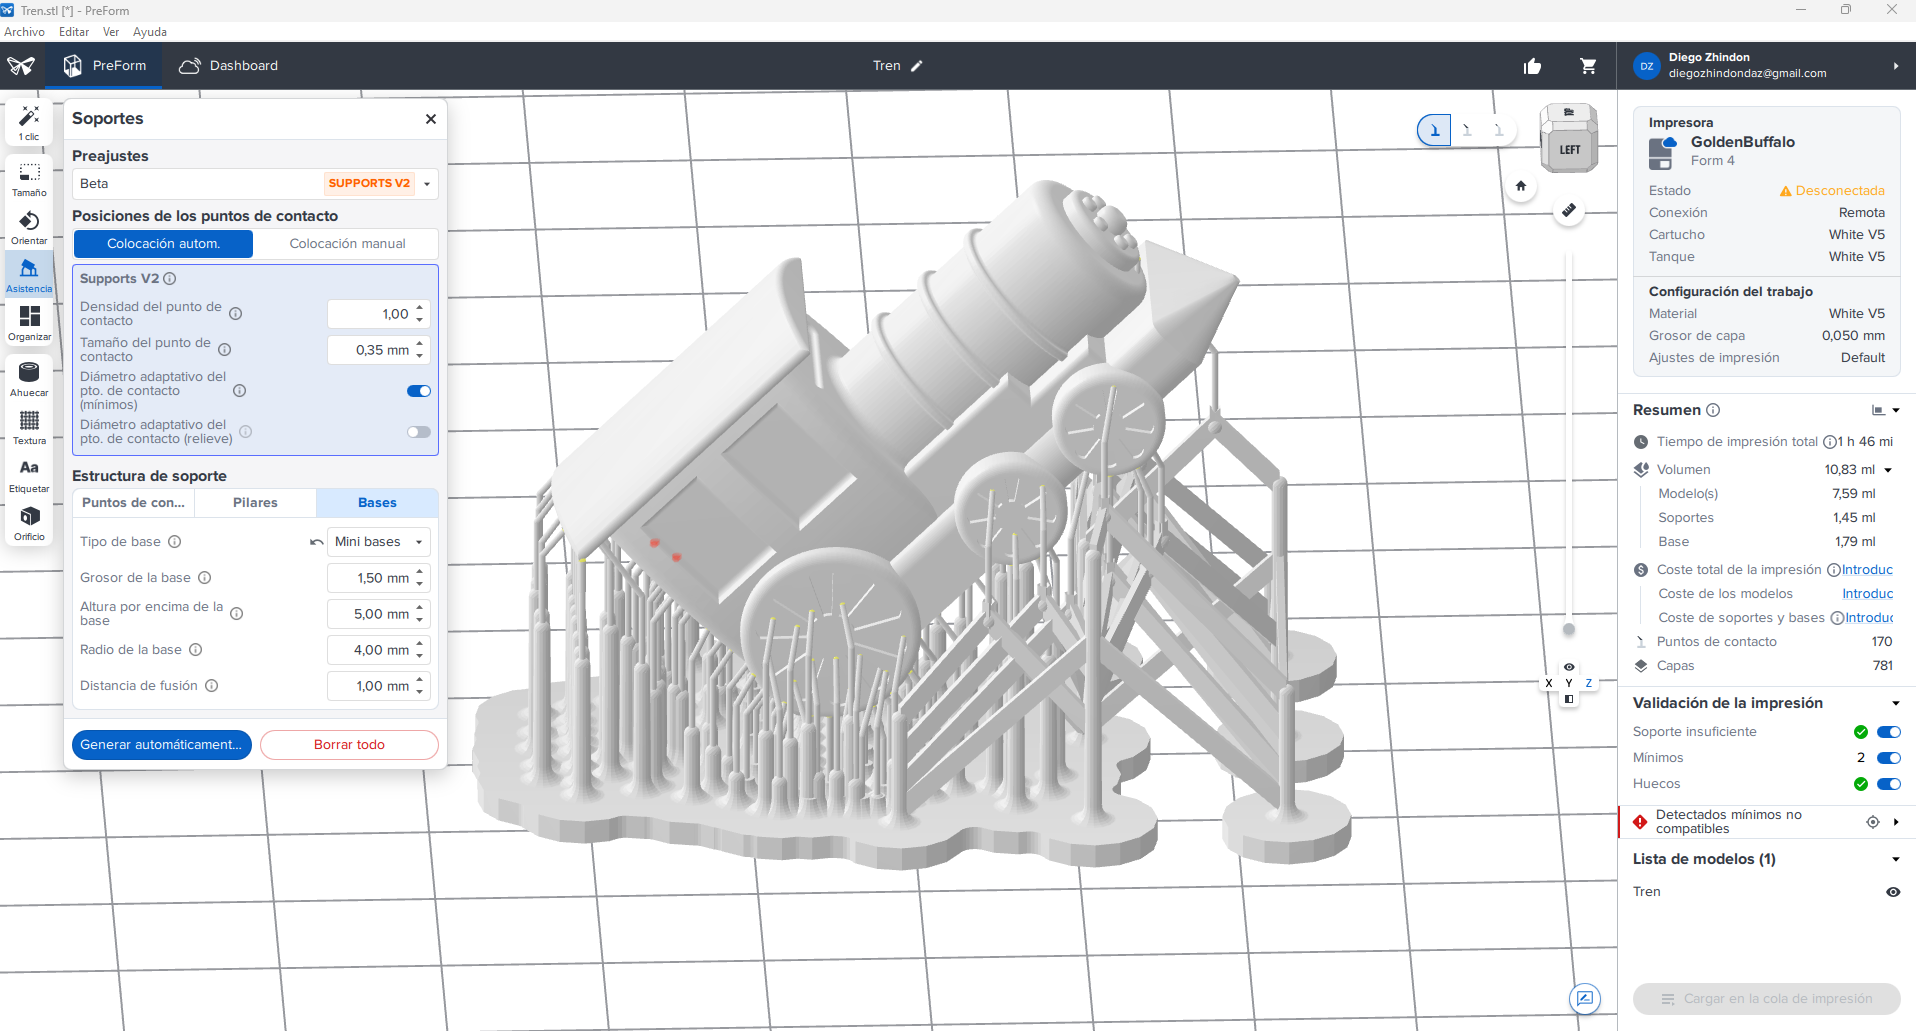Click Generar automáticamente button
The width and height of the screenshot is (1916, 1031).
point(162,745)
